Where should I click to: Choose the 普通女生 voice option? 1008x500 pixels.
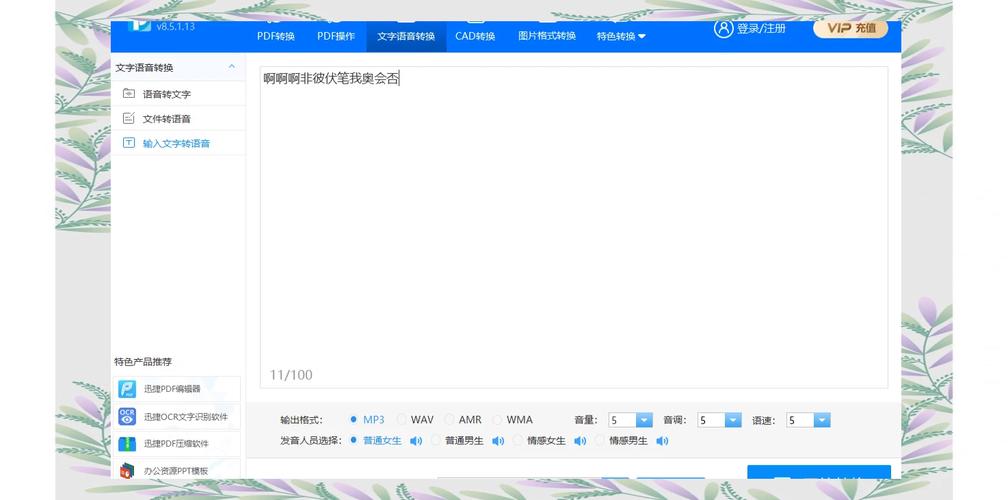coord(376,441)
